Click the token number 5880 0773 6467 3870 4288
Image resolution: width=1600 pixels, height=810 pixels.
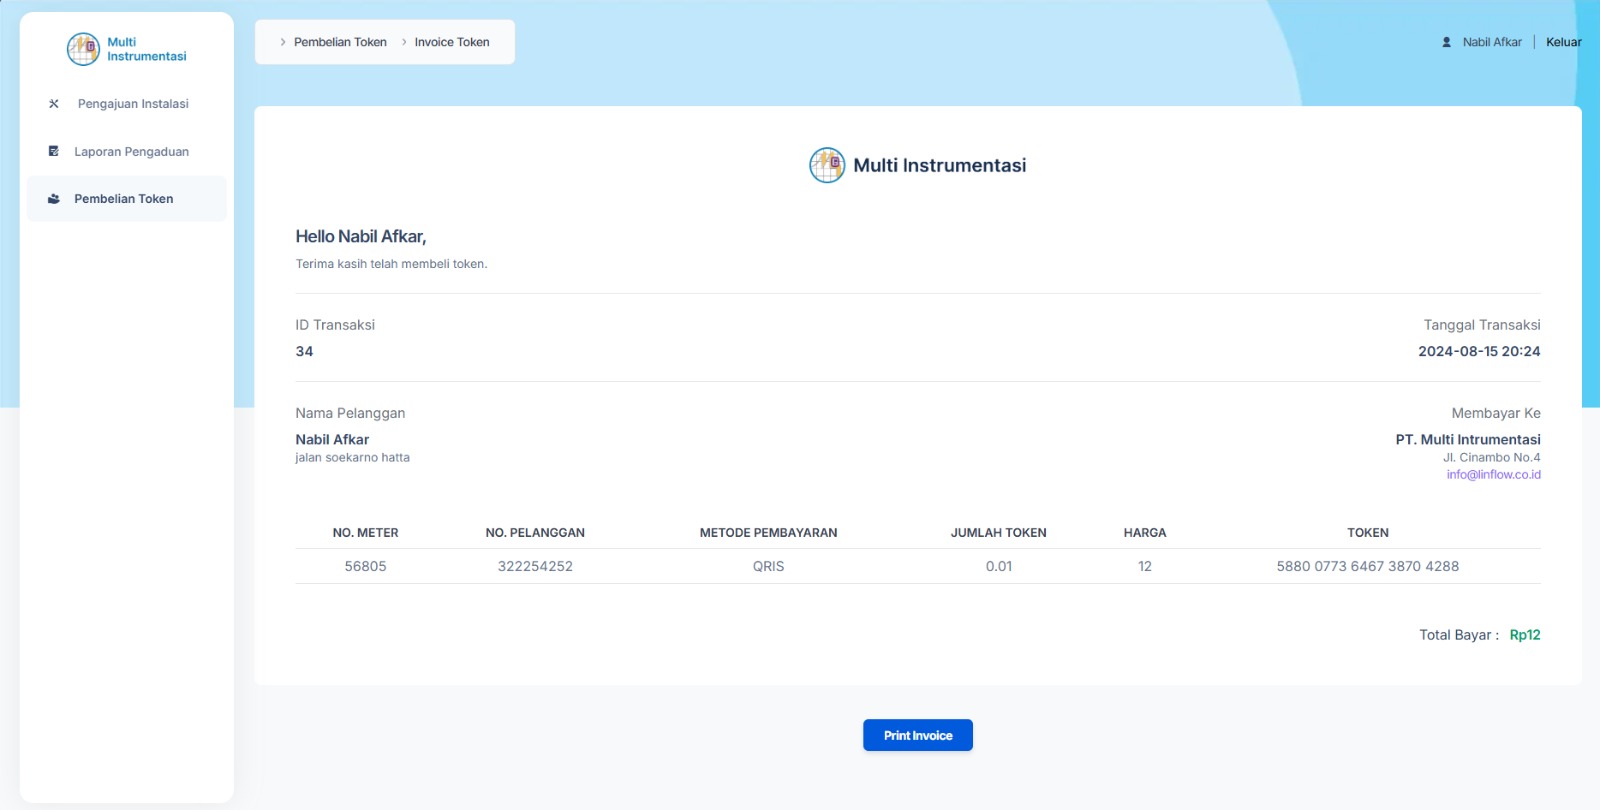[1367, 566]
